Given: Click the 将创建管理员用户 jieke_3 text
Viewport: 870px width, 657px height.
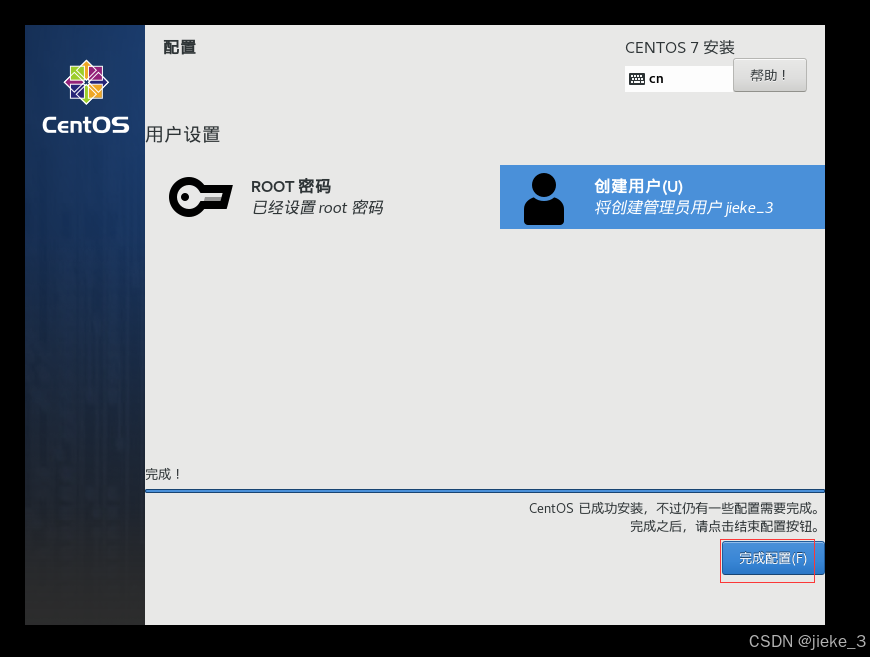Looking at the screenshot, I should point(684,208).
